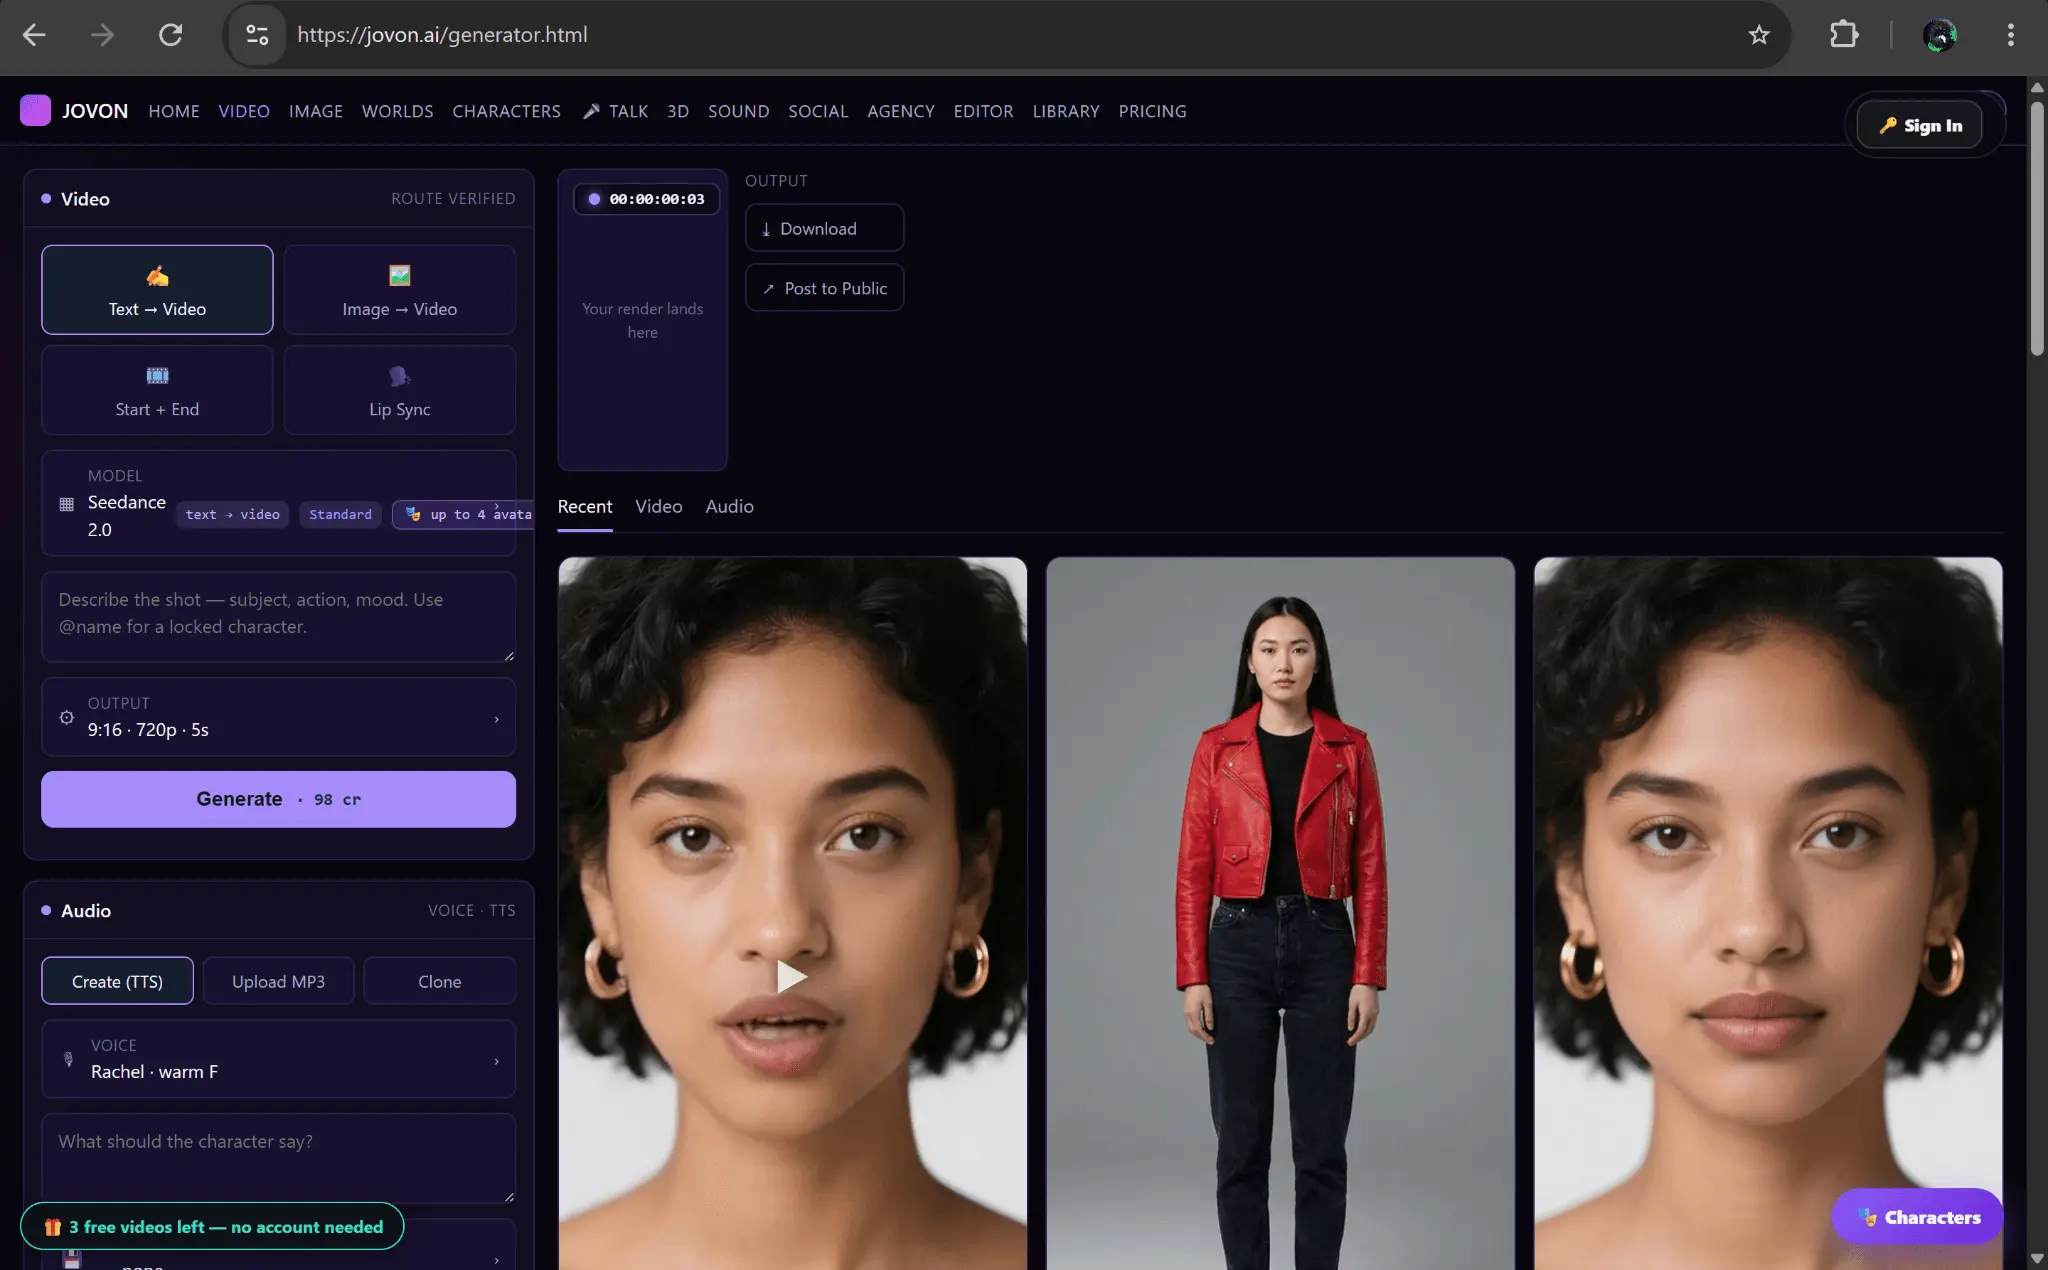Expand the Voice Rachel · warm F selector
Image resolution: width=2048 pixels, height=1270 pixels.
coord(279,1059)
